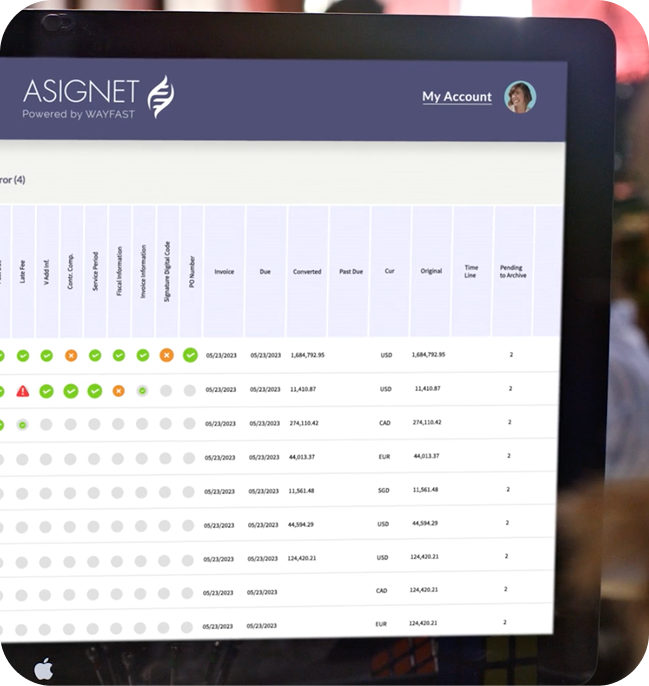Image resolution: width=649 pixels, height=686 pixels.
Task: Click green Service Period check in second row
Action: [94, 391]
